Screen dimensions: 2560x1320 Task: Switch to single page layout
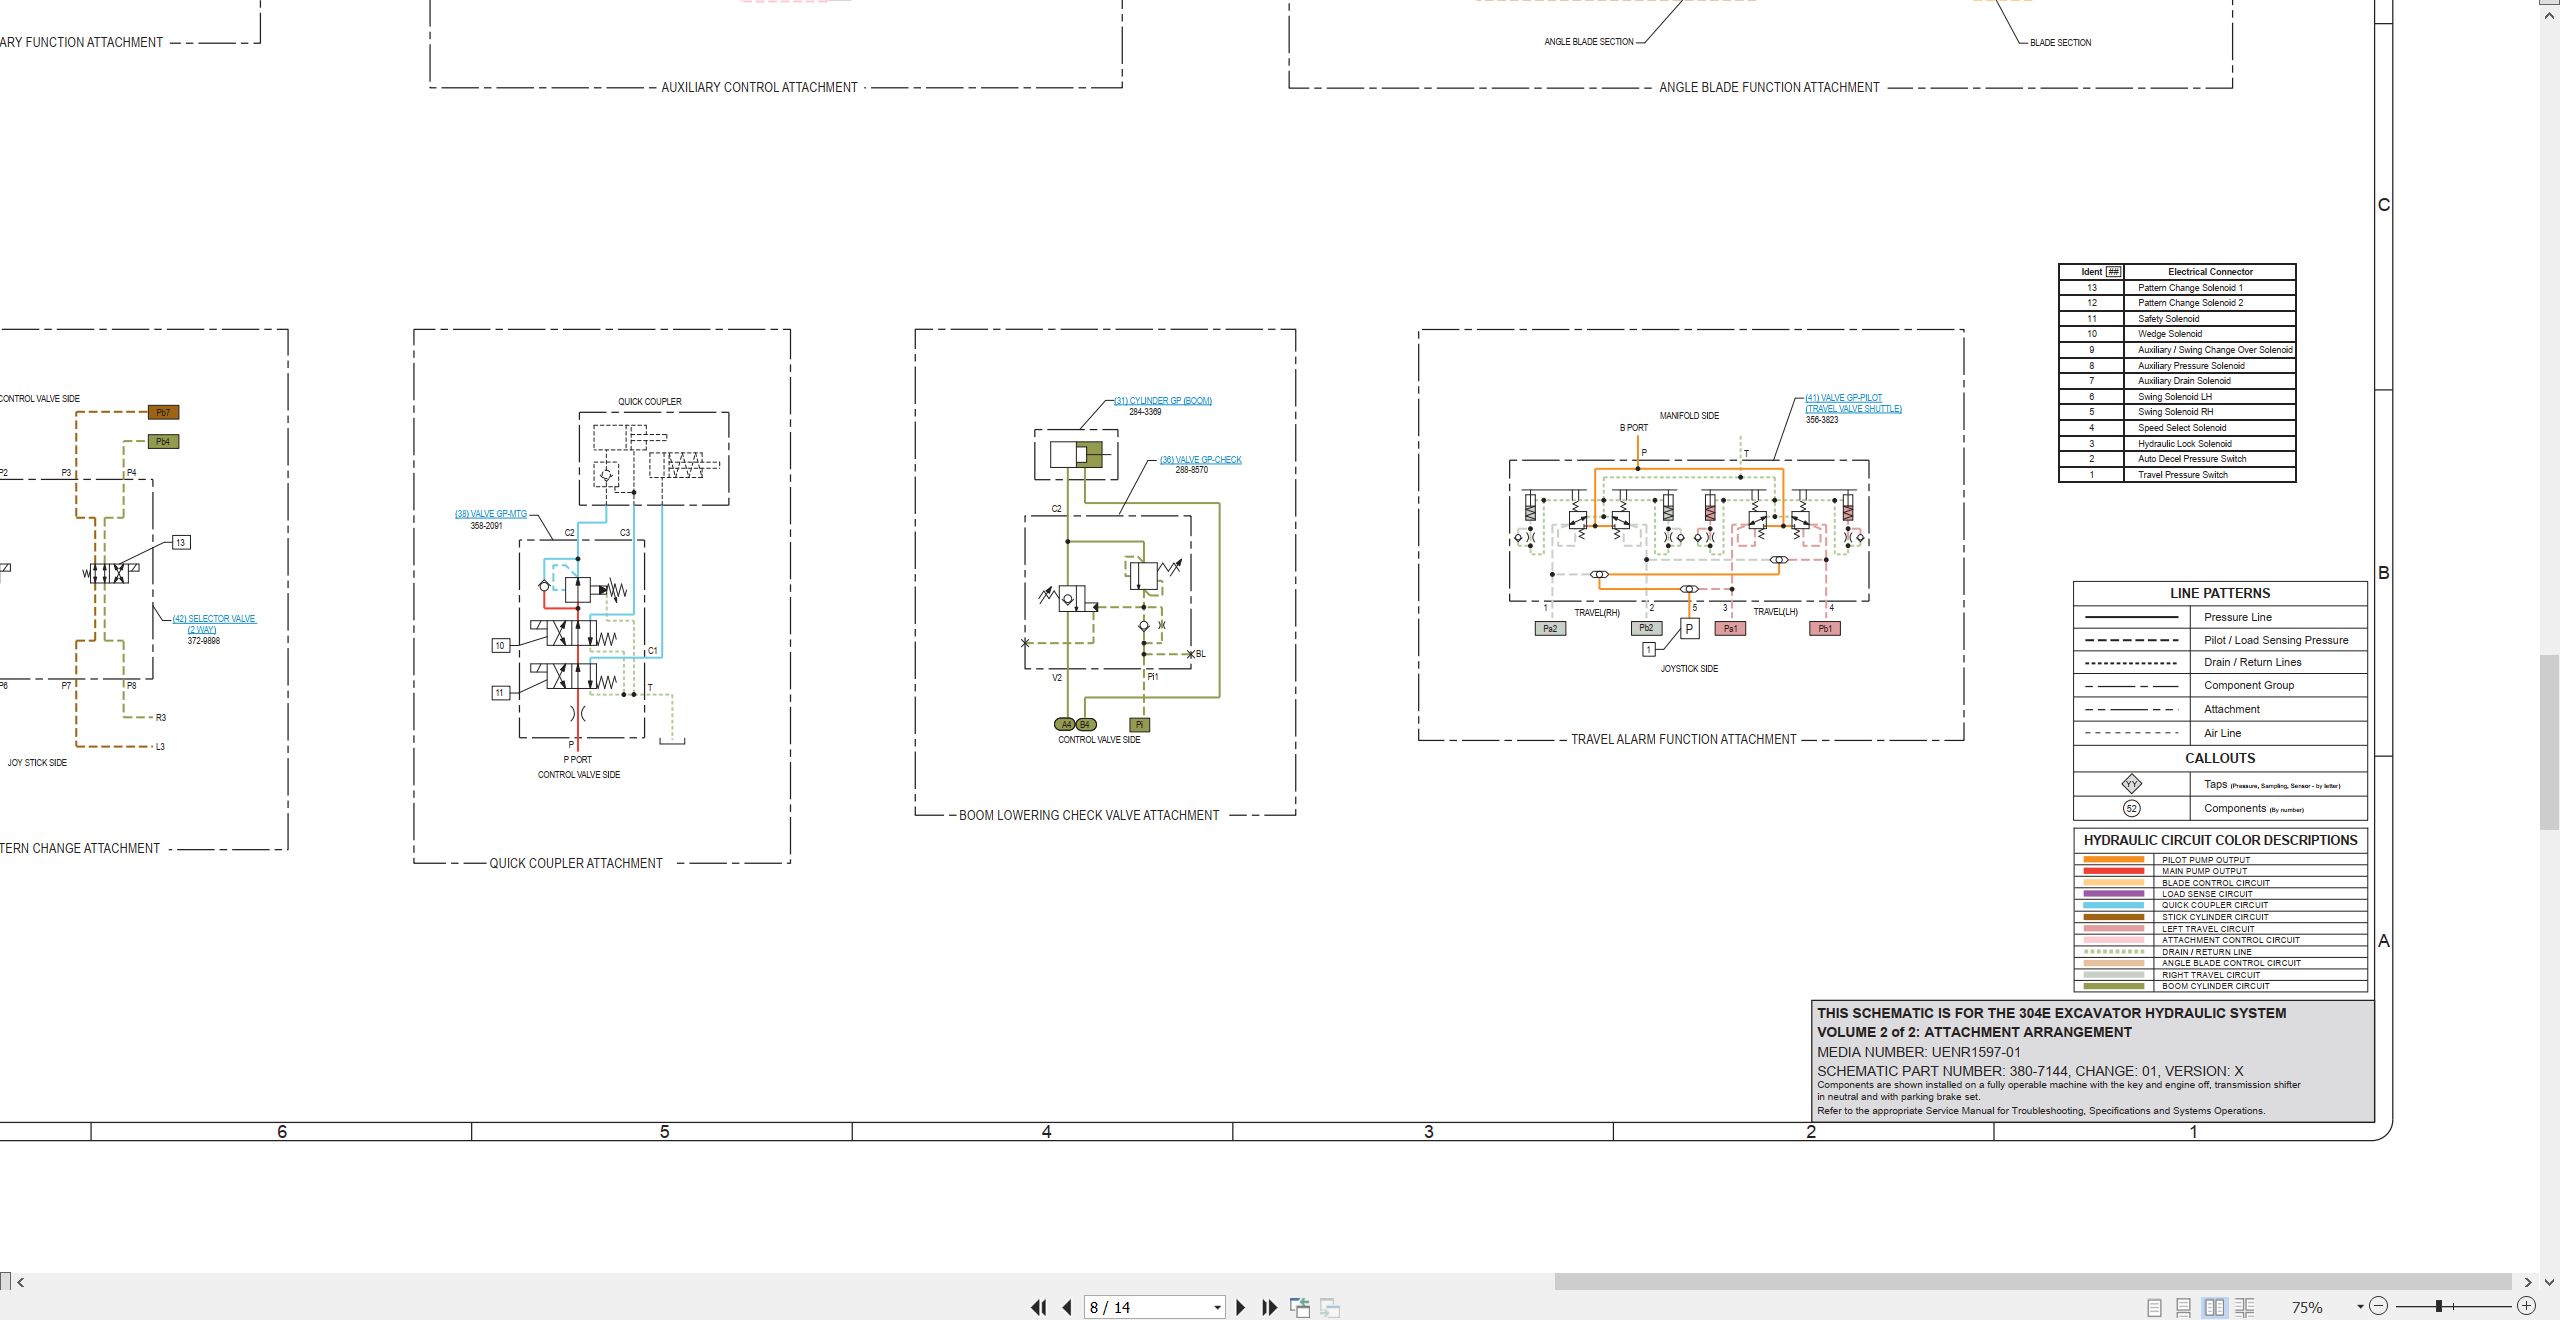[x=2154, y=1307]
